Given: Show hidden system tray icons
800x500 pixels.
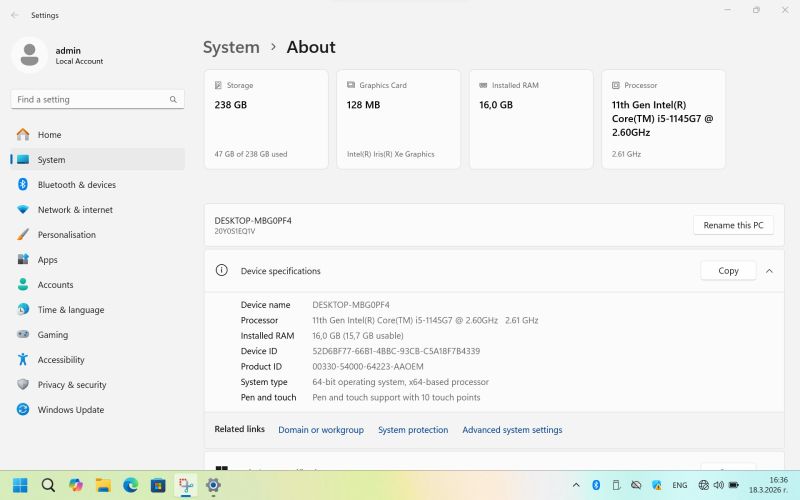Looking at the screenshot, I should [x=577, y=485].
